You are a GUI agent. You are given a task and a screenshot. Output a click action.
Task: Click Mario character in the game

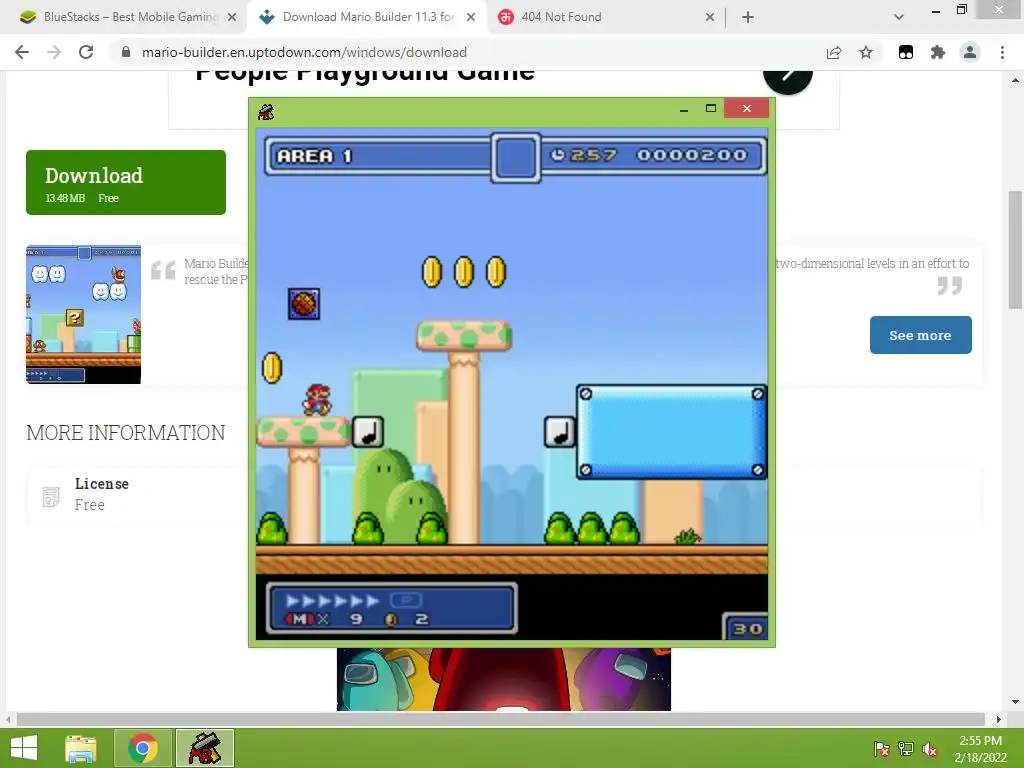click(x=317, y=400)
